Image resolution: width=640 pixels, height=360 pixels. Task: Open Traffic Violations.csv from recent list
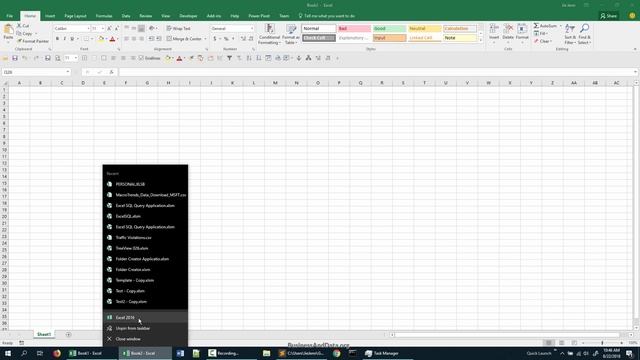point(145,238)
